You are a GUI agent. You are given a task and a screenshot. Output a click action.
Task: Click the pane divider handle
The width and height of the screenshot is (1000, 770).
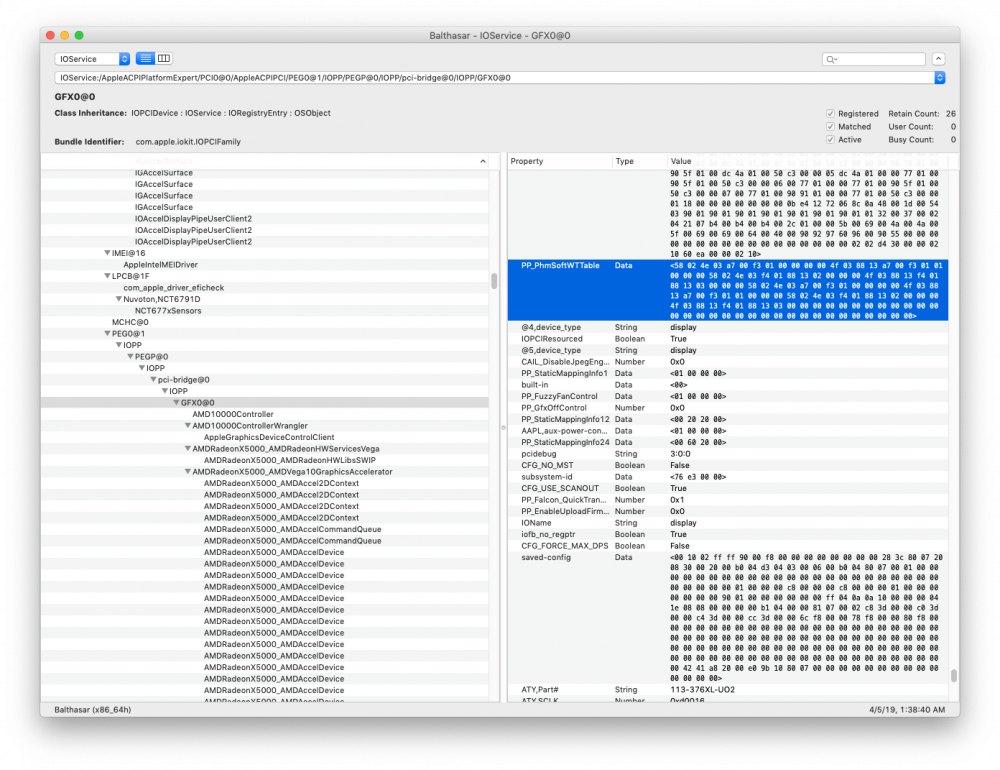point(503,428)
